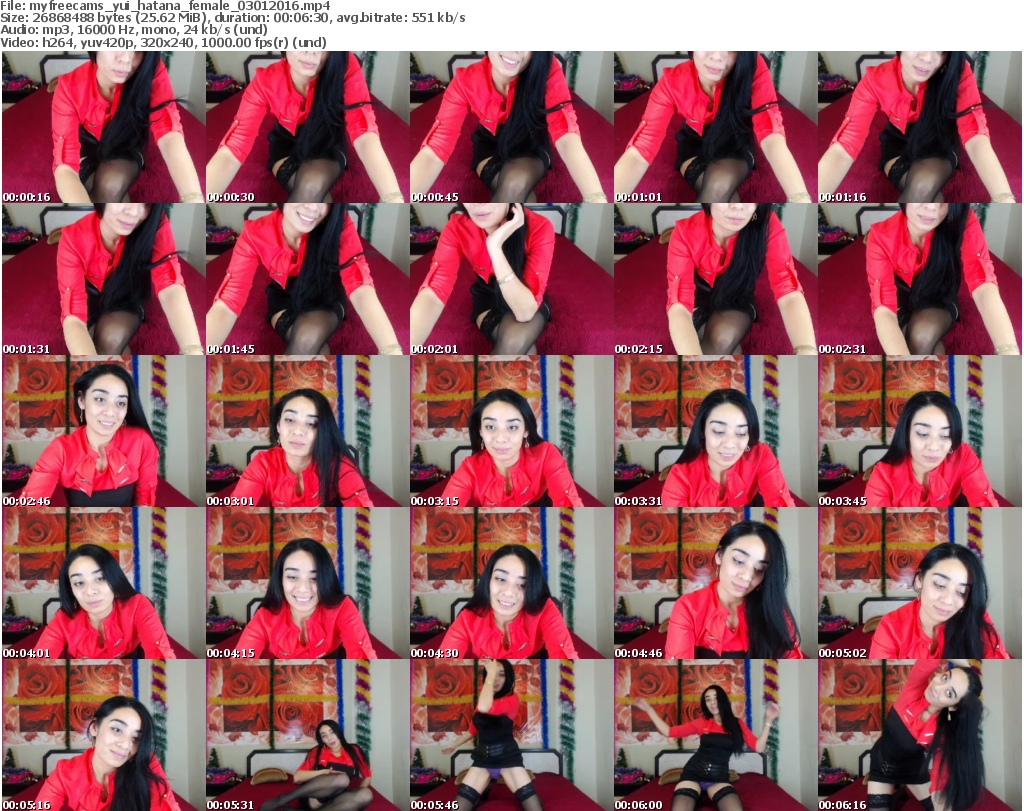
Task: Select the thumbnail stamped 00:03:45
Action: [920, 432]
